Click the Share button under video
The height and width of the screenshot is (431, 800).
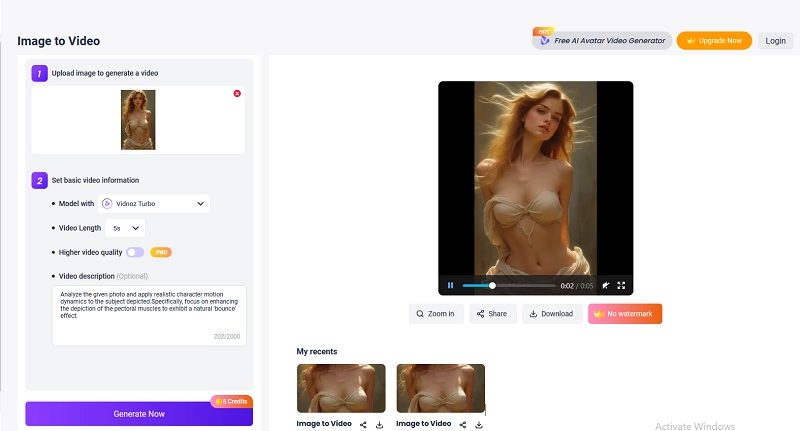pos(493,314)
